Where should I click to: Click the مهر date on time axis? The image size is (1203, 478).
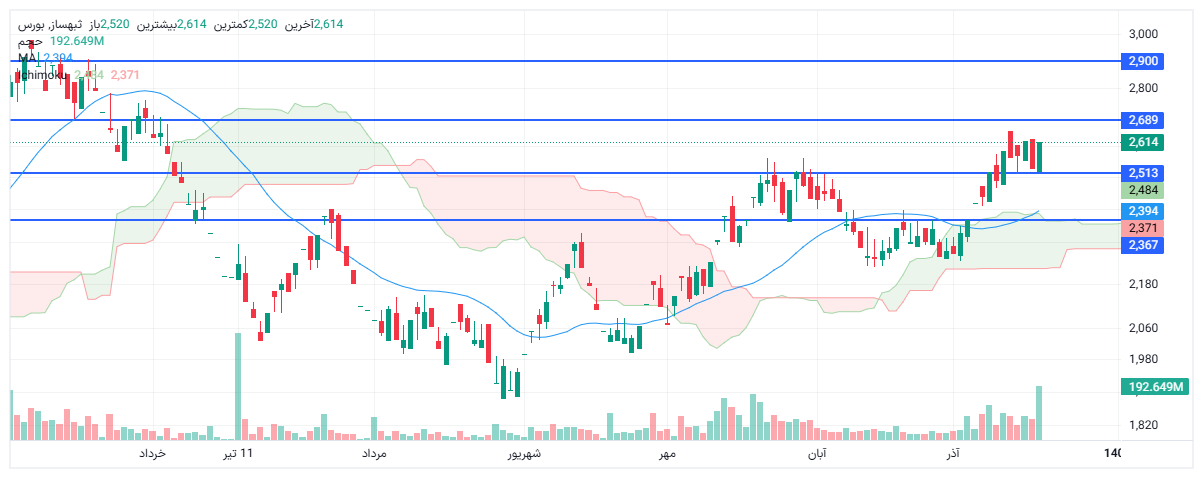click(667, 454)
